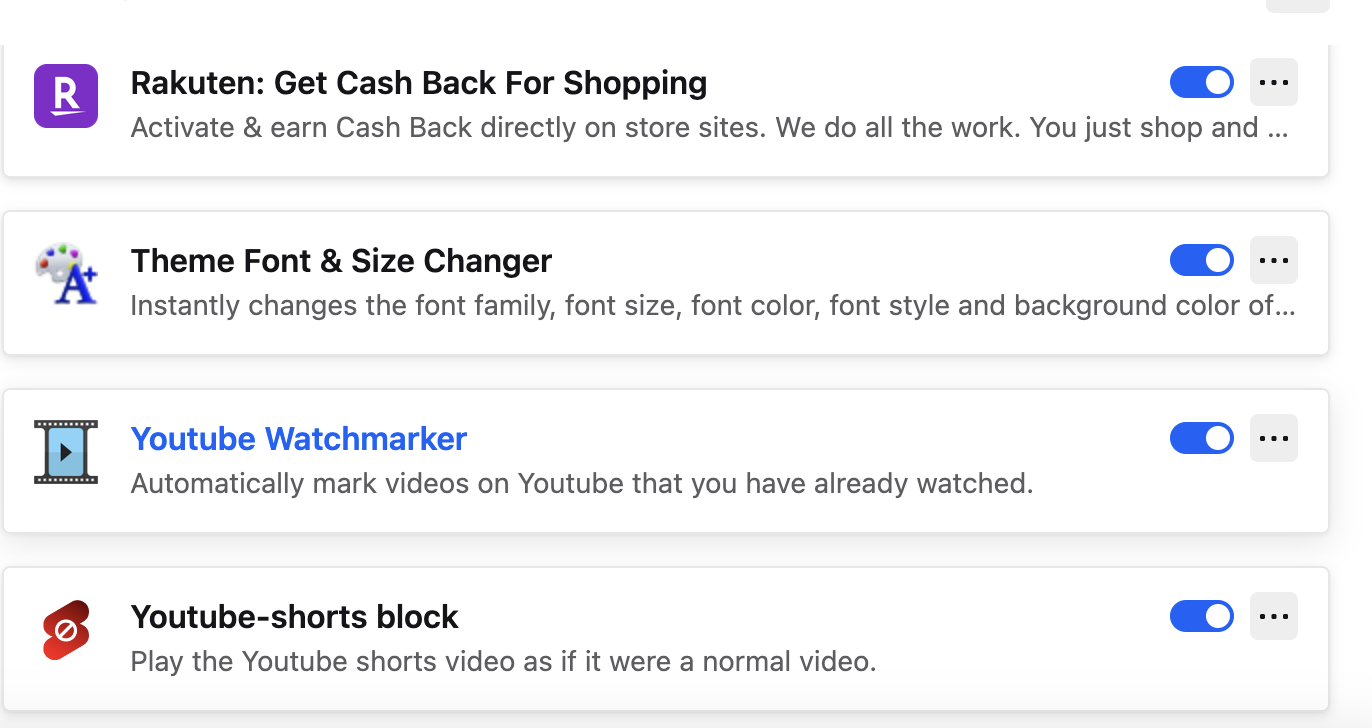Click the Youtube-shorts block icon

tap(66, 630)
